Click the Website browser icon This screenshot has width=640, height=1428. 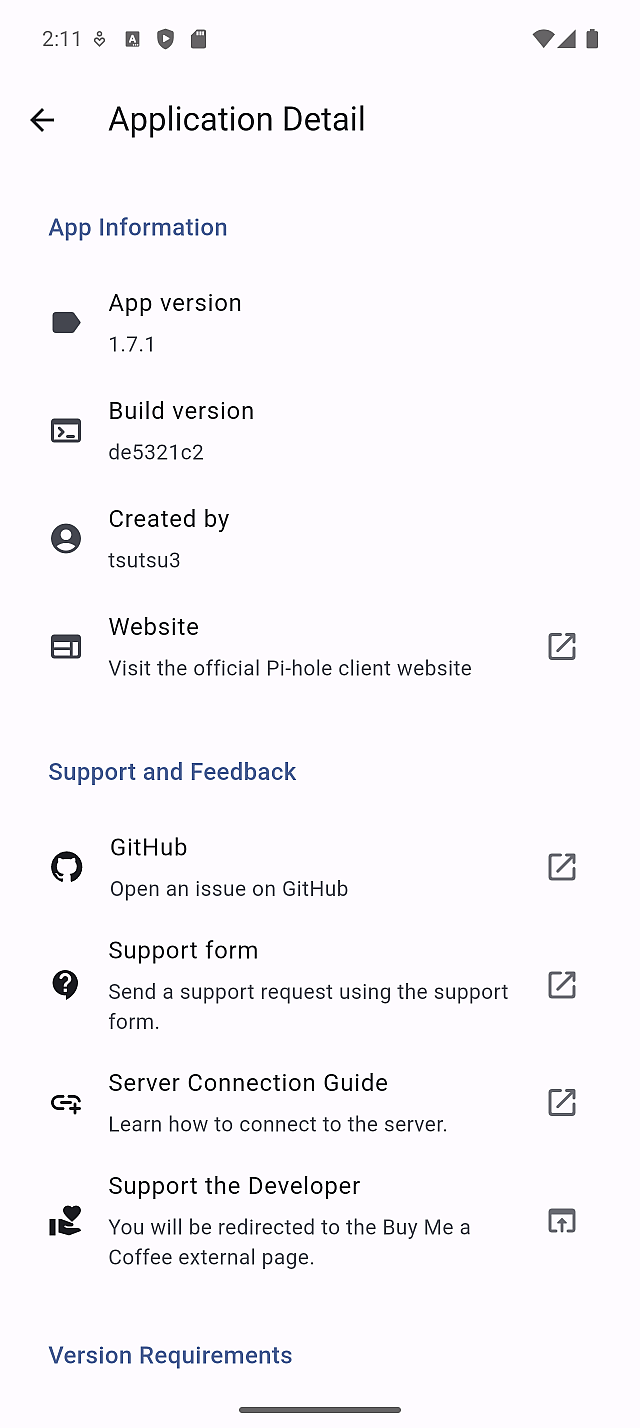[x=66, y=647]
